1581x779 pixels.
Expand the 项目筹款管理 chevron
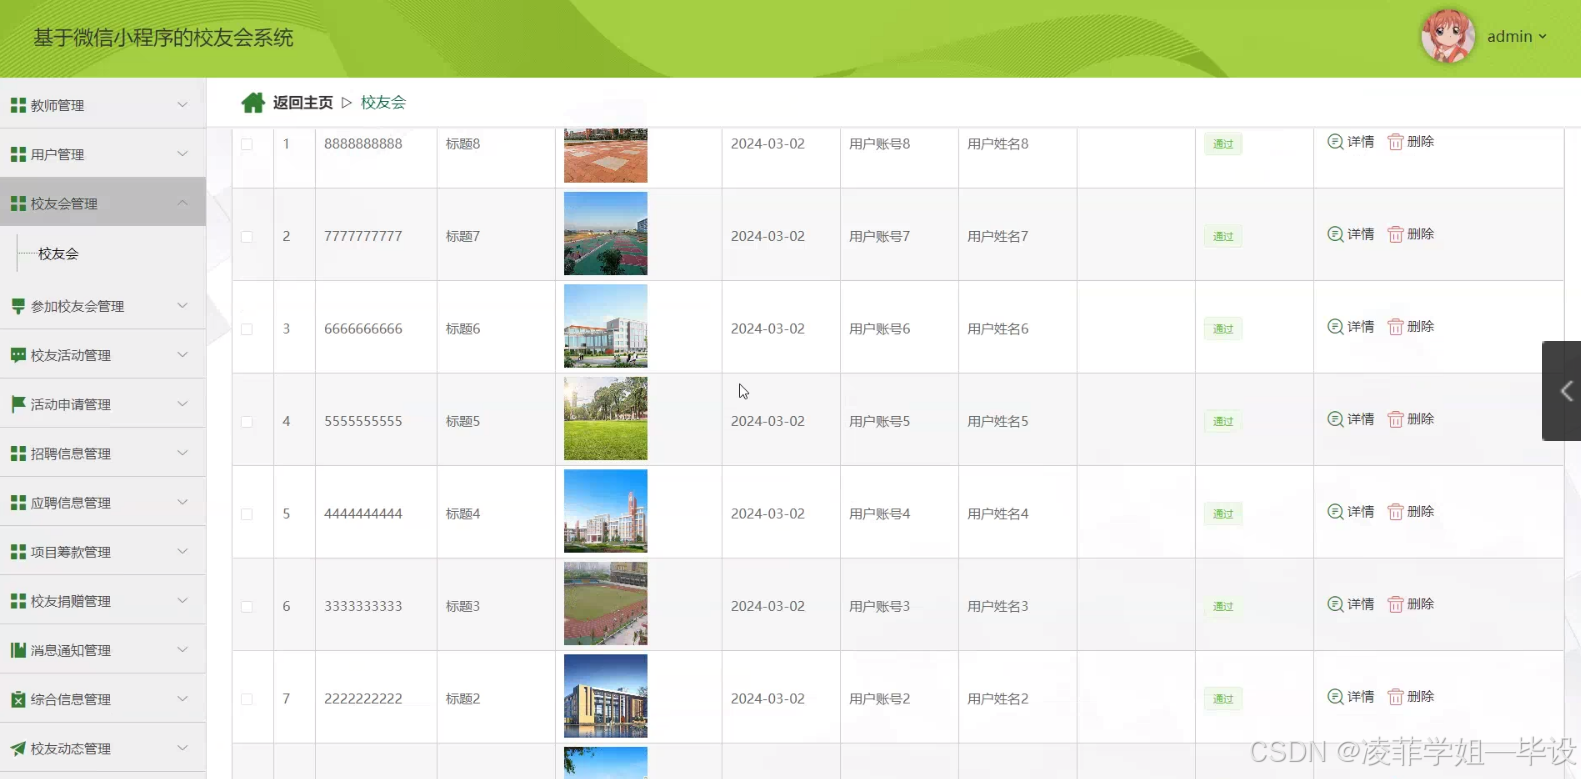tap(182, 551)
